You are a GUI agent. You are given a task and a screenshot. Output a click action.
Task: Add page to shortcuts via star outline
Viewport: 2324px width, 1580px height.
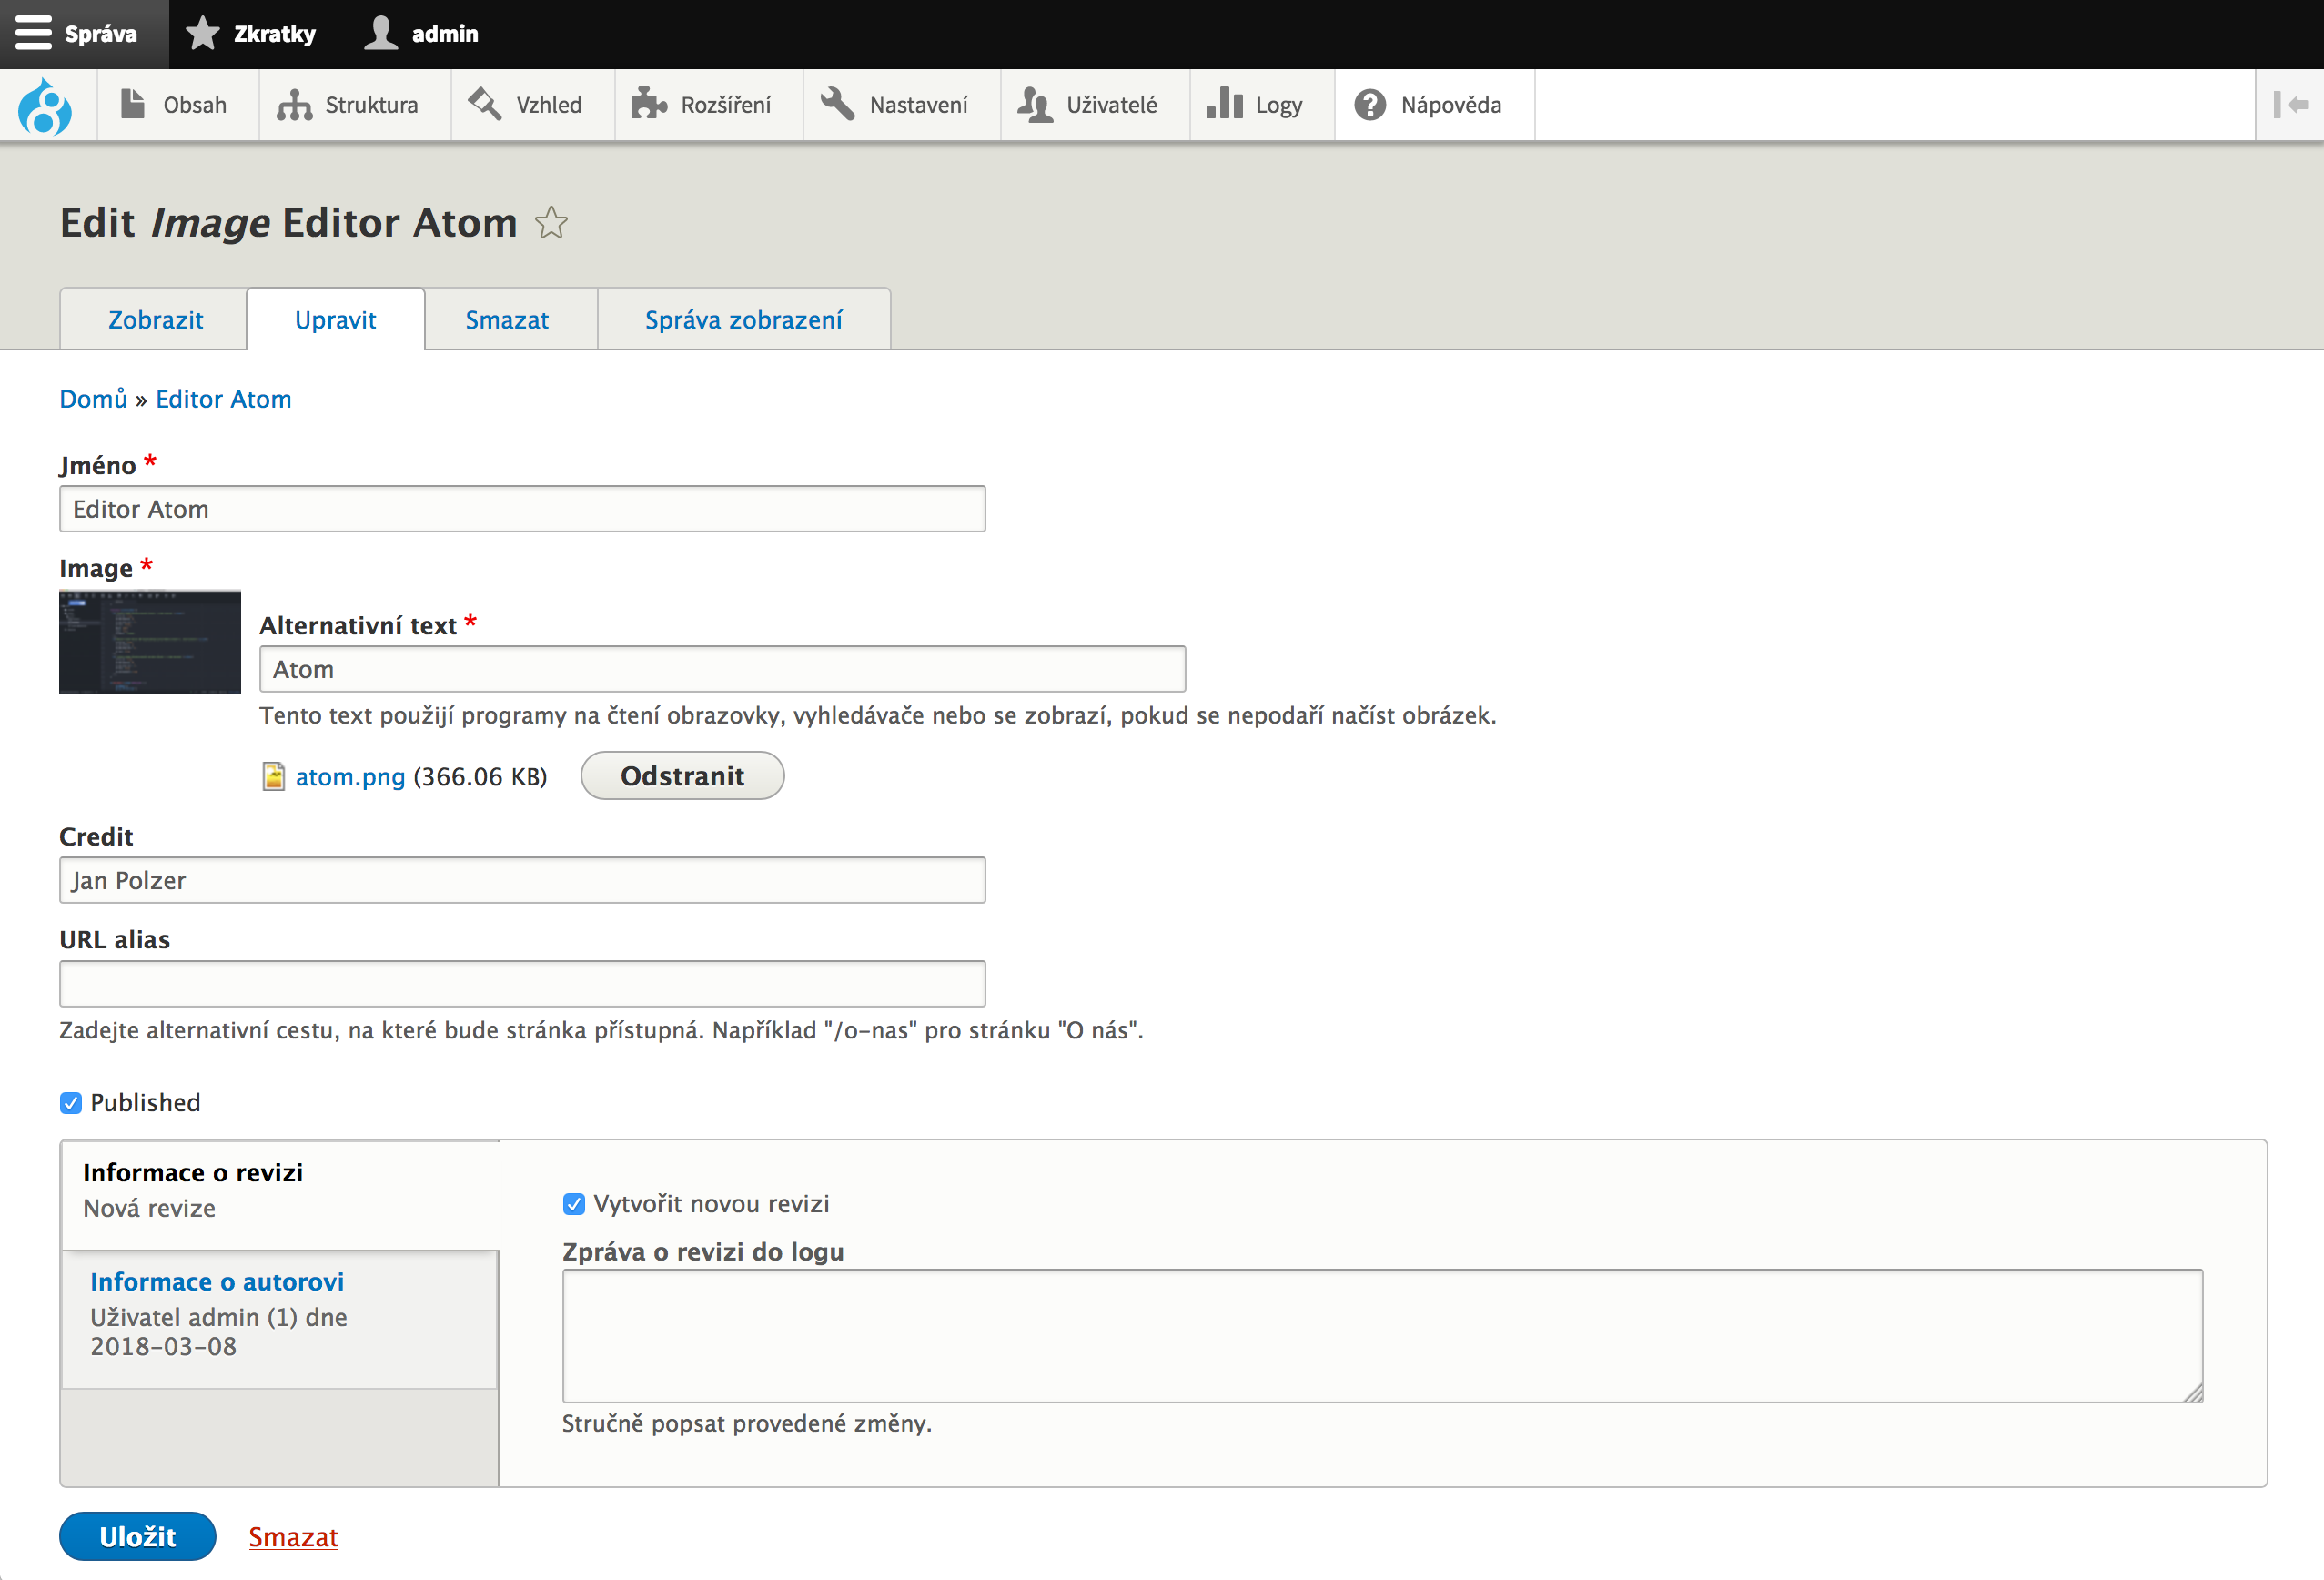pos(551,222)
